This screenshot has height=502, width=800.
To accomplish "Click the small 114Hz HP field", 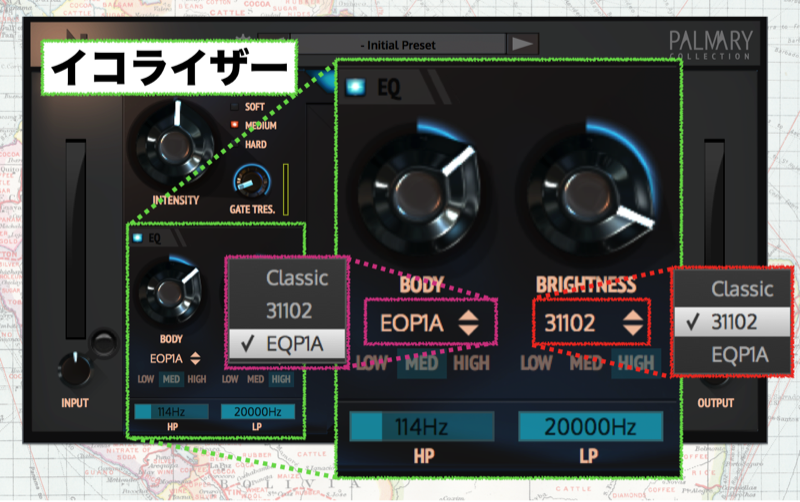I will pos(171,411).
